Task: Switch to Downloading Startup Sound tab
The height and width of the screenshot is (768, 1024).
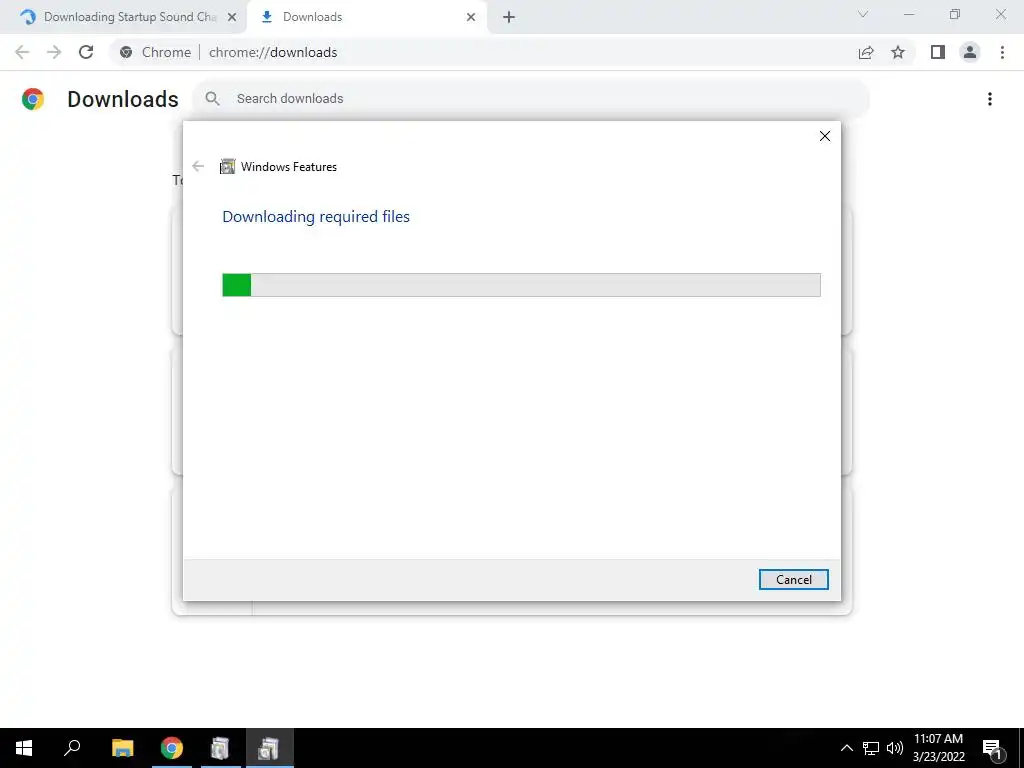Action: click(x=123, y=17)
